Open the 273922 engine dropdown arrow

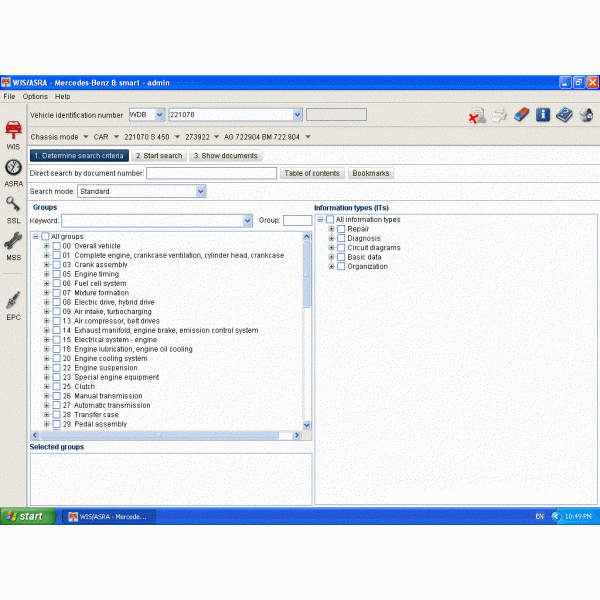click(217, 137)
